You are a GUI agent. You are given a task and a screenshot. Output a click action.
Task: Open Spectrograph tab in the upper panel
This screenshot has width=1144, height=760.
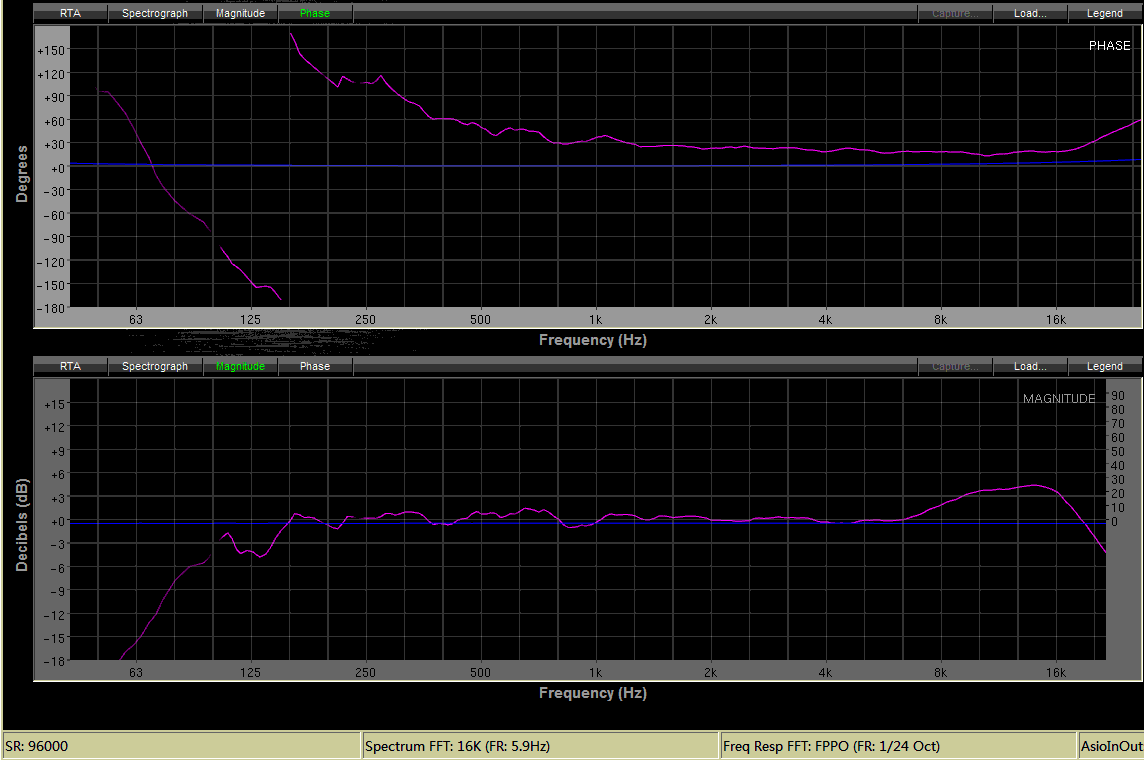coord(155,14)
